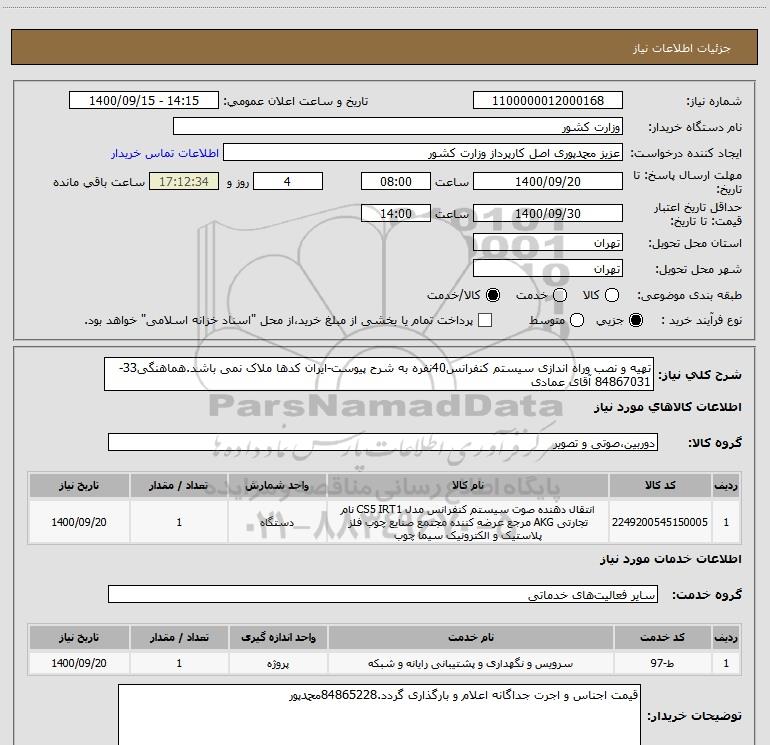Click the کد خدمت column header
This screenshot has height=745, width=770.
[x=662, y=637]
